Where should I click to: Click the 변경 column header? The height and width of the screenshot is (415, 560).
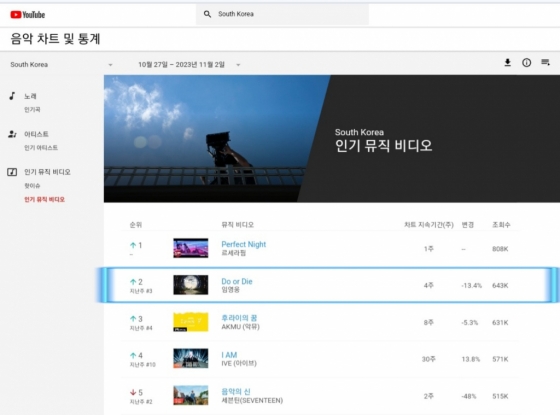(468, 225)
